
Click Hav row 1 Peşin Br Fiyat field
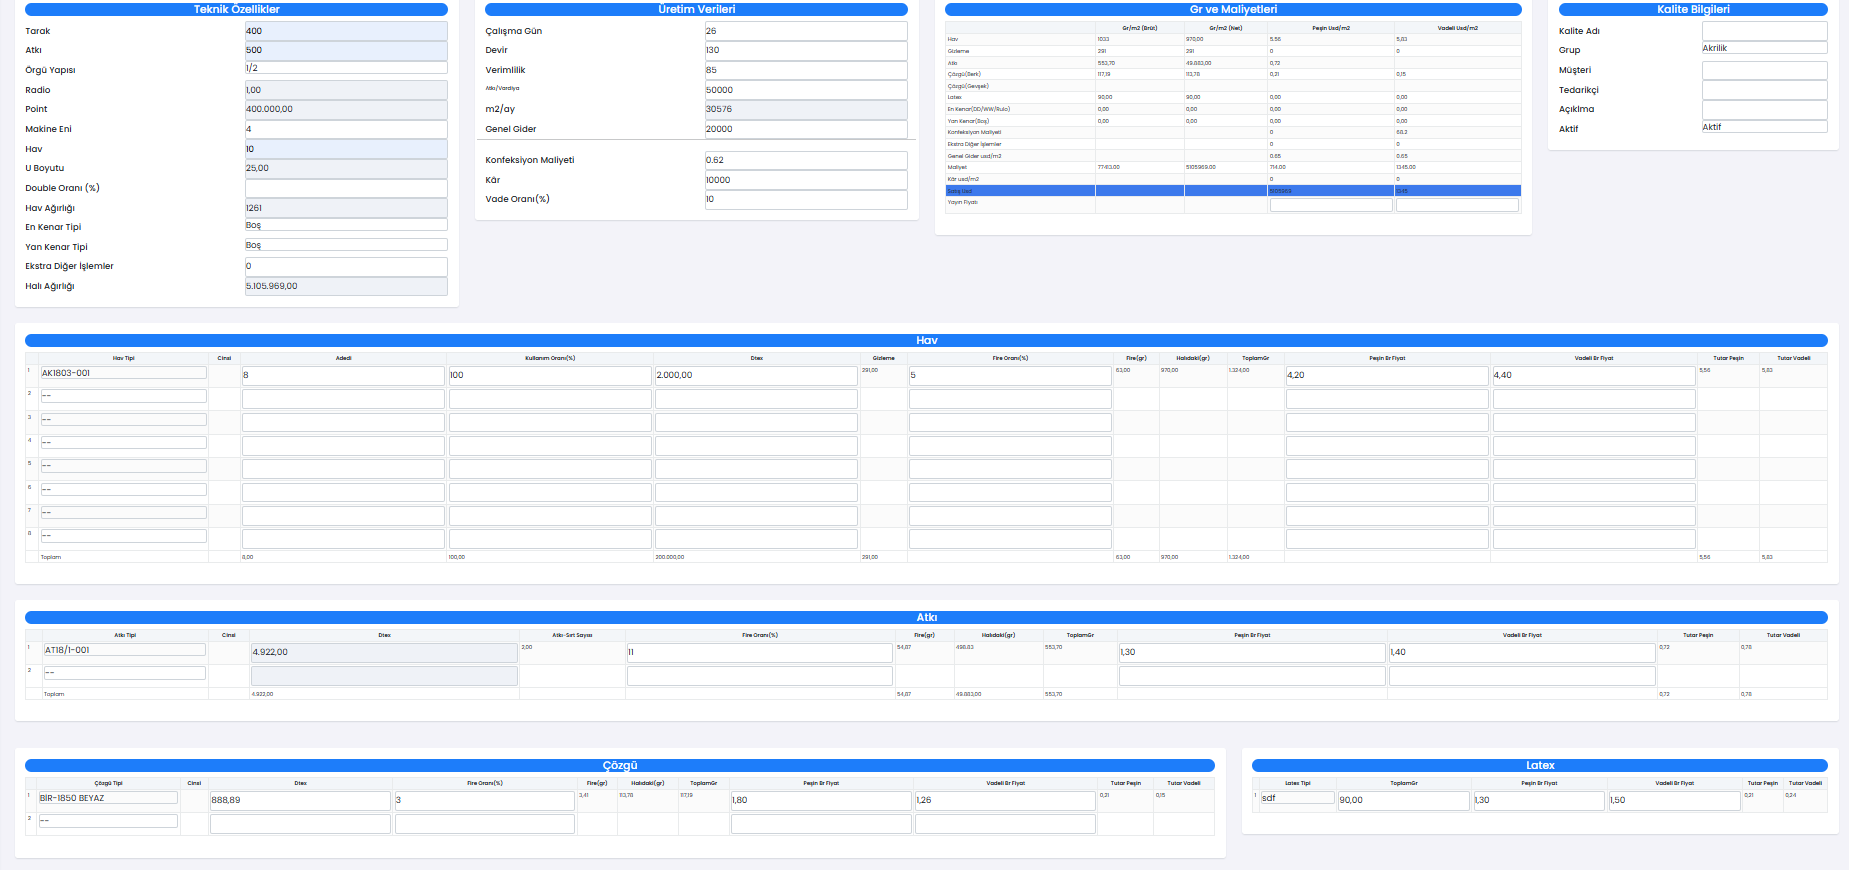point(1386,375)
